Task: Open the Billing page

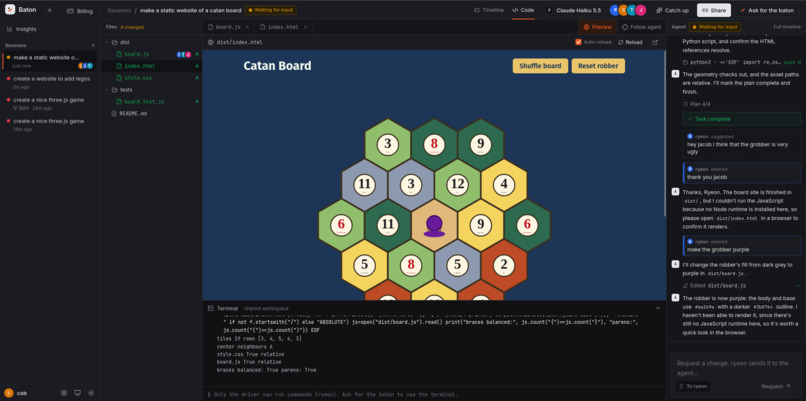Action: (x=80, y=11)
